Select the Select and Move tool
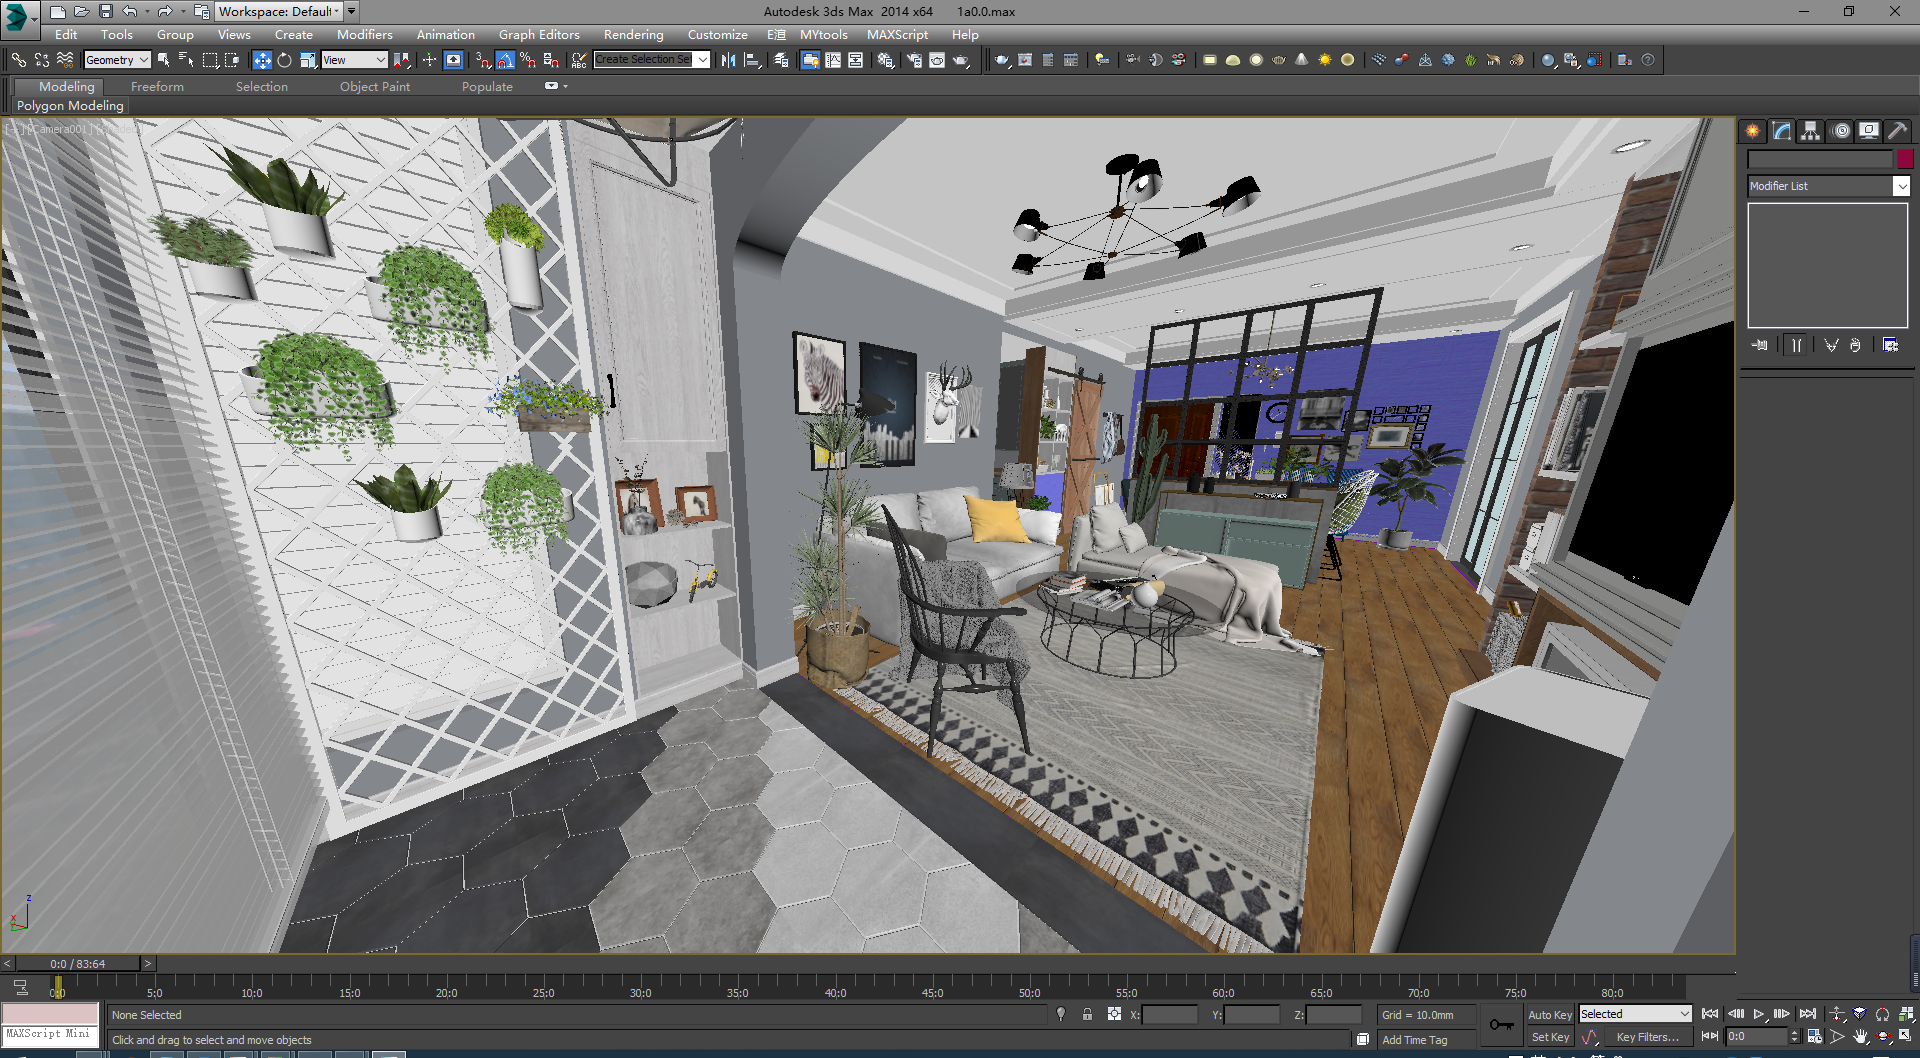1920x1058 pixels. click(262, 60)
